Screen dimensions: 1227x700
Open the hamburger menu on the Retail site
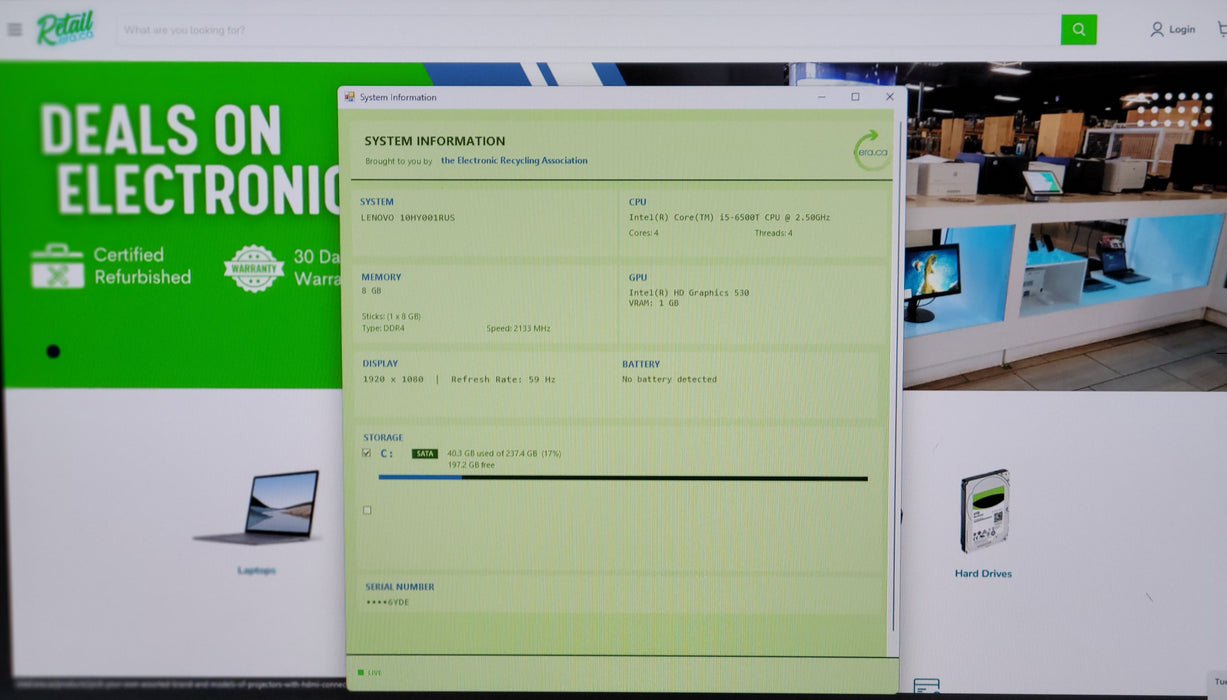coord(14,29)
